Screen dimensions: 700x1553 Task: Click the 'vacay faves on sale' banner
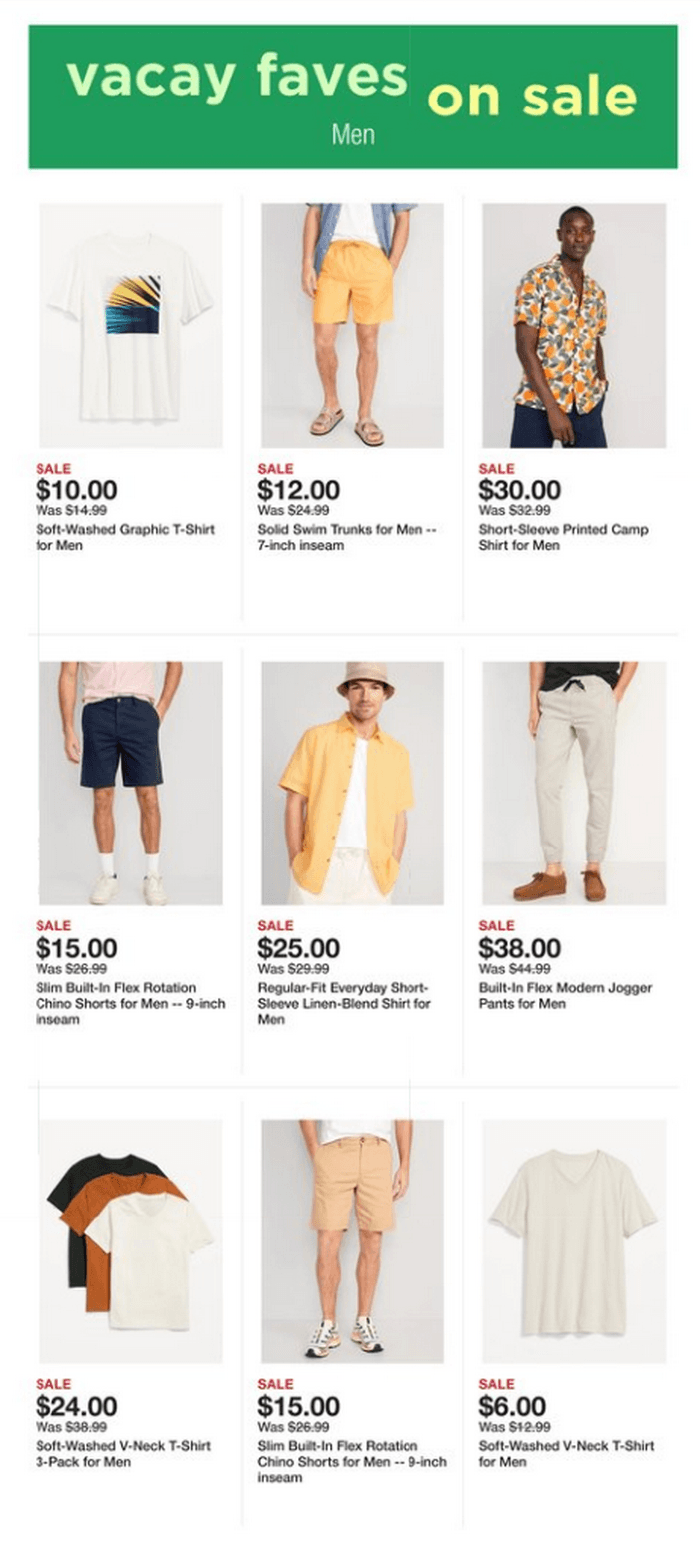pyautogui.click(x=352, y=97)
